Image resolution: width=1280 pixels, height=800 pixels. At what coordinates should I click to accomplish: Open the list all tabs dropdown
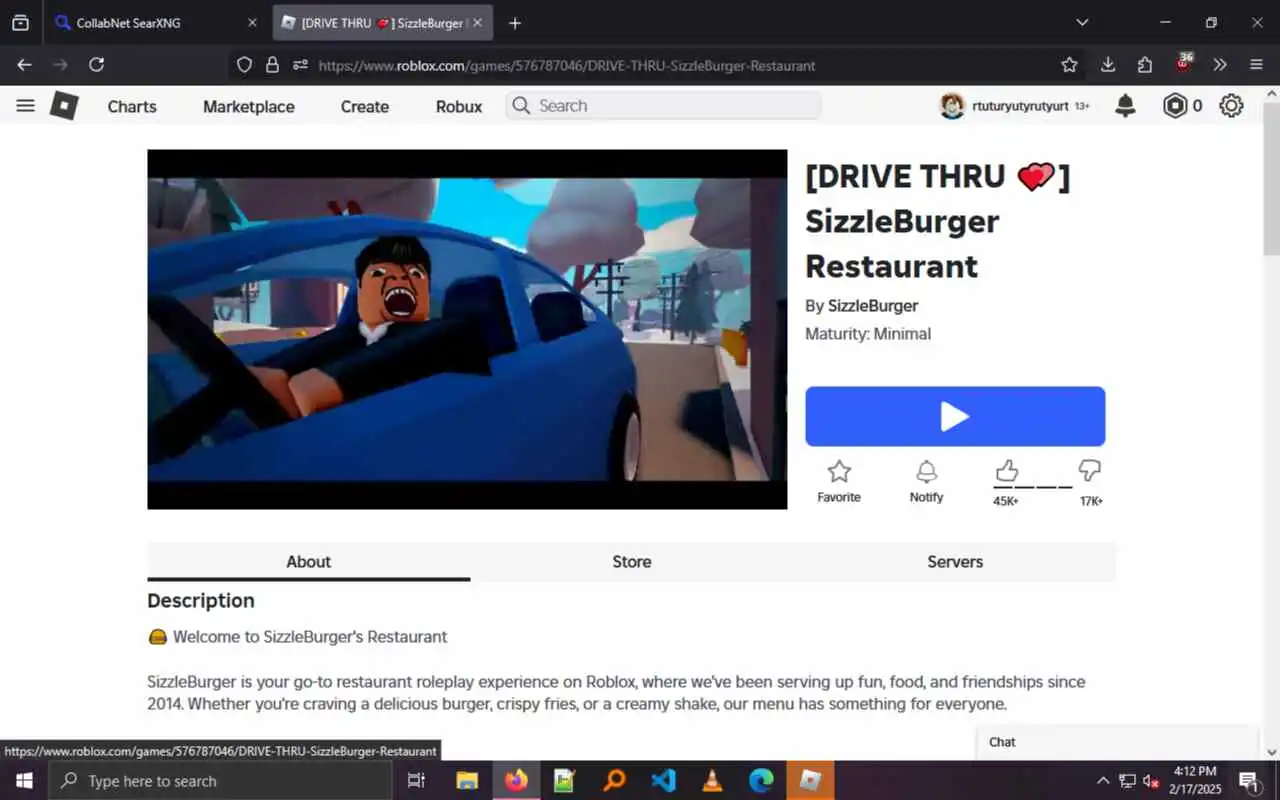pyautogui.click(x=1081, y=22)
